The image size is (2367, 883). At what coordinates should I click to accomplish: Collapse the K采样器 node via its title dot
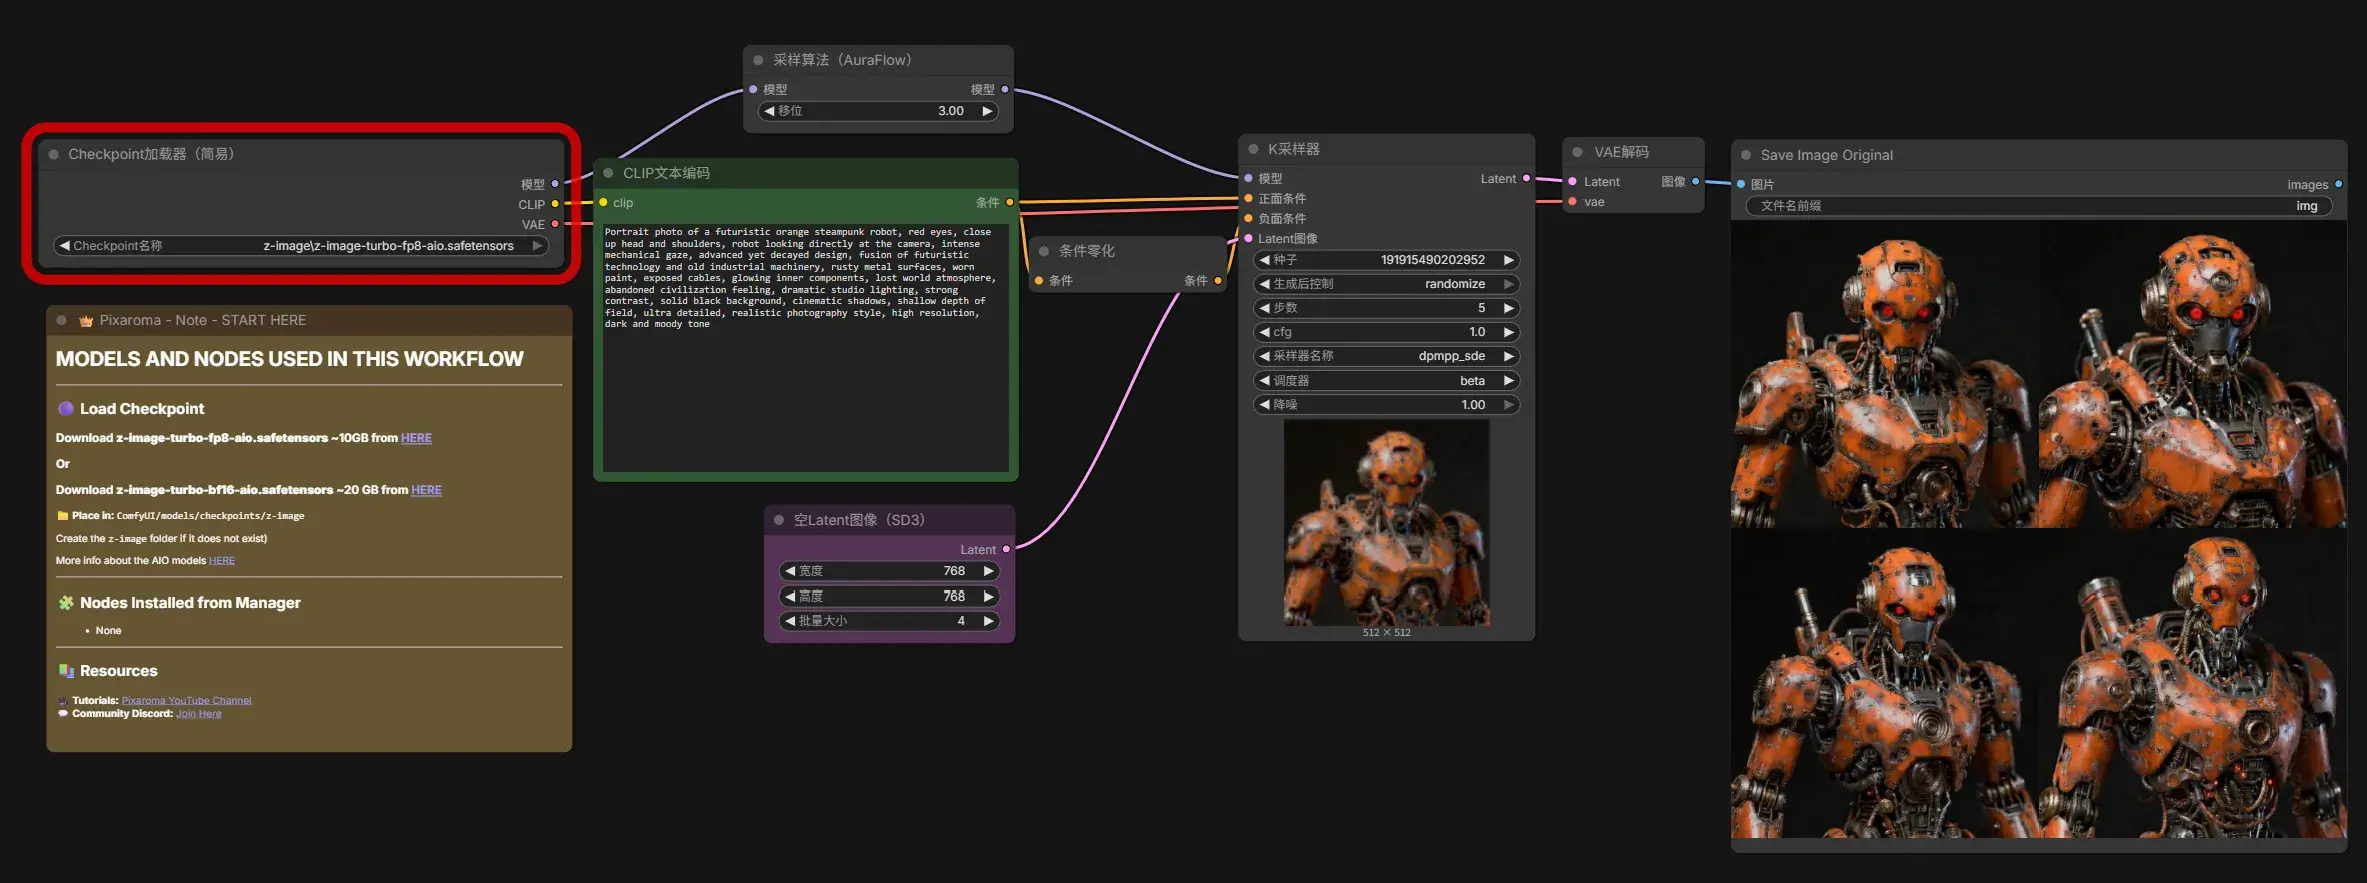click(1253, 149)
